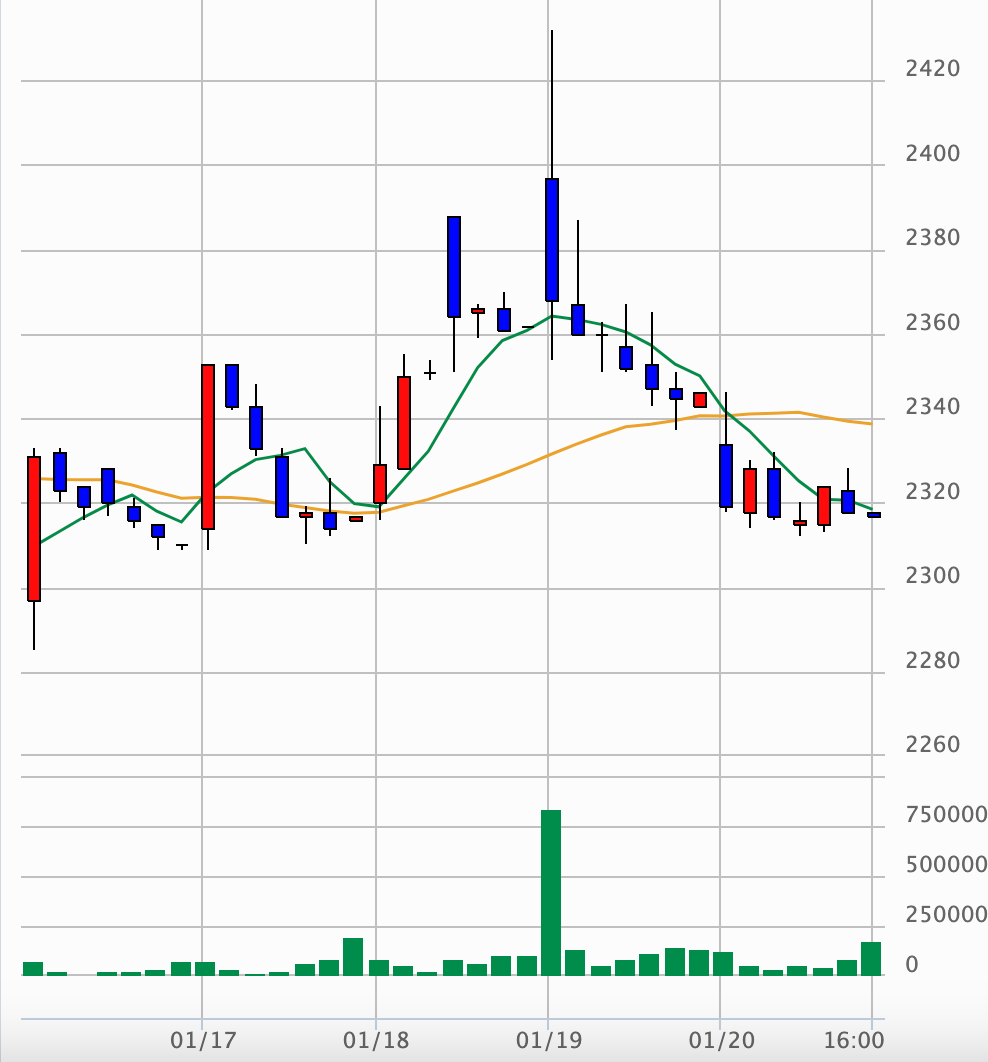988x1062 pixels.
Task: Click the volume axis label 250000
Action: point(946,914)
